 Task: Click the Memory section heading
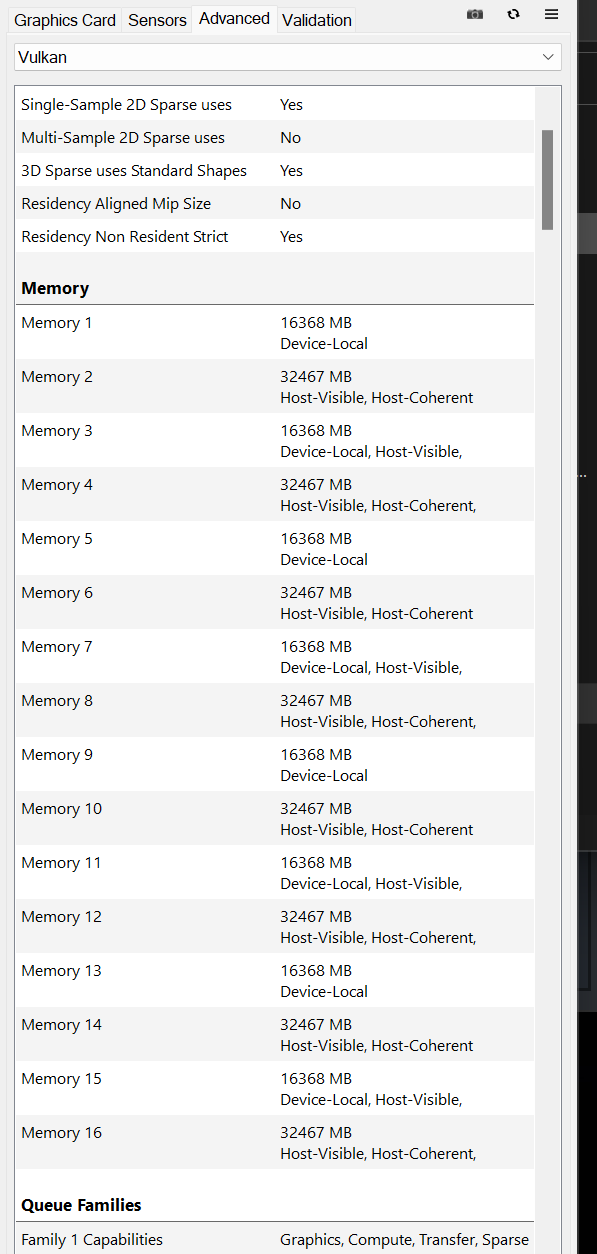55,288
